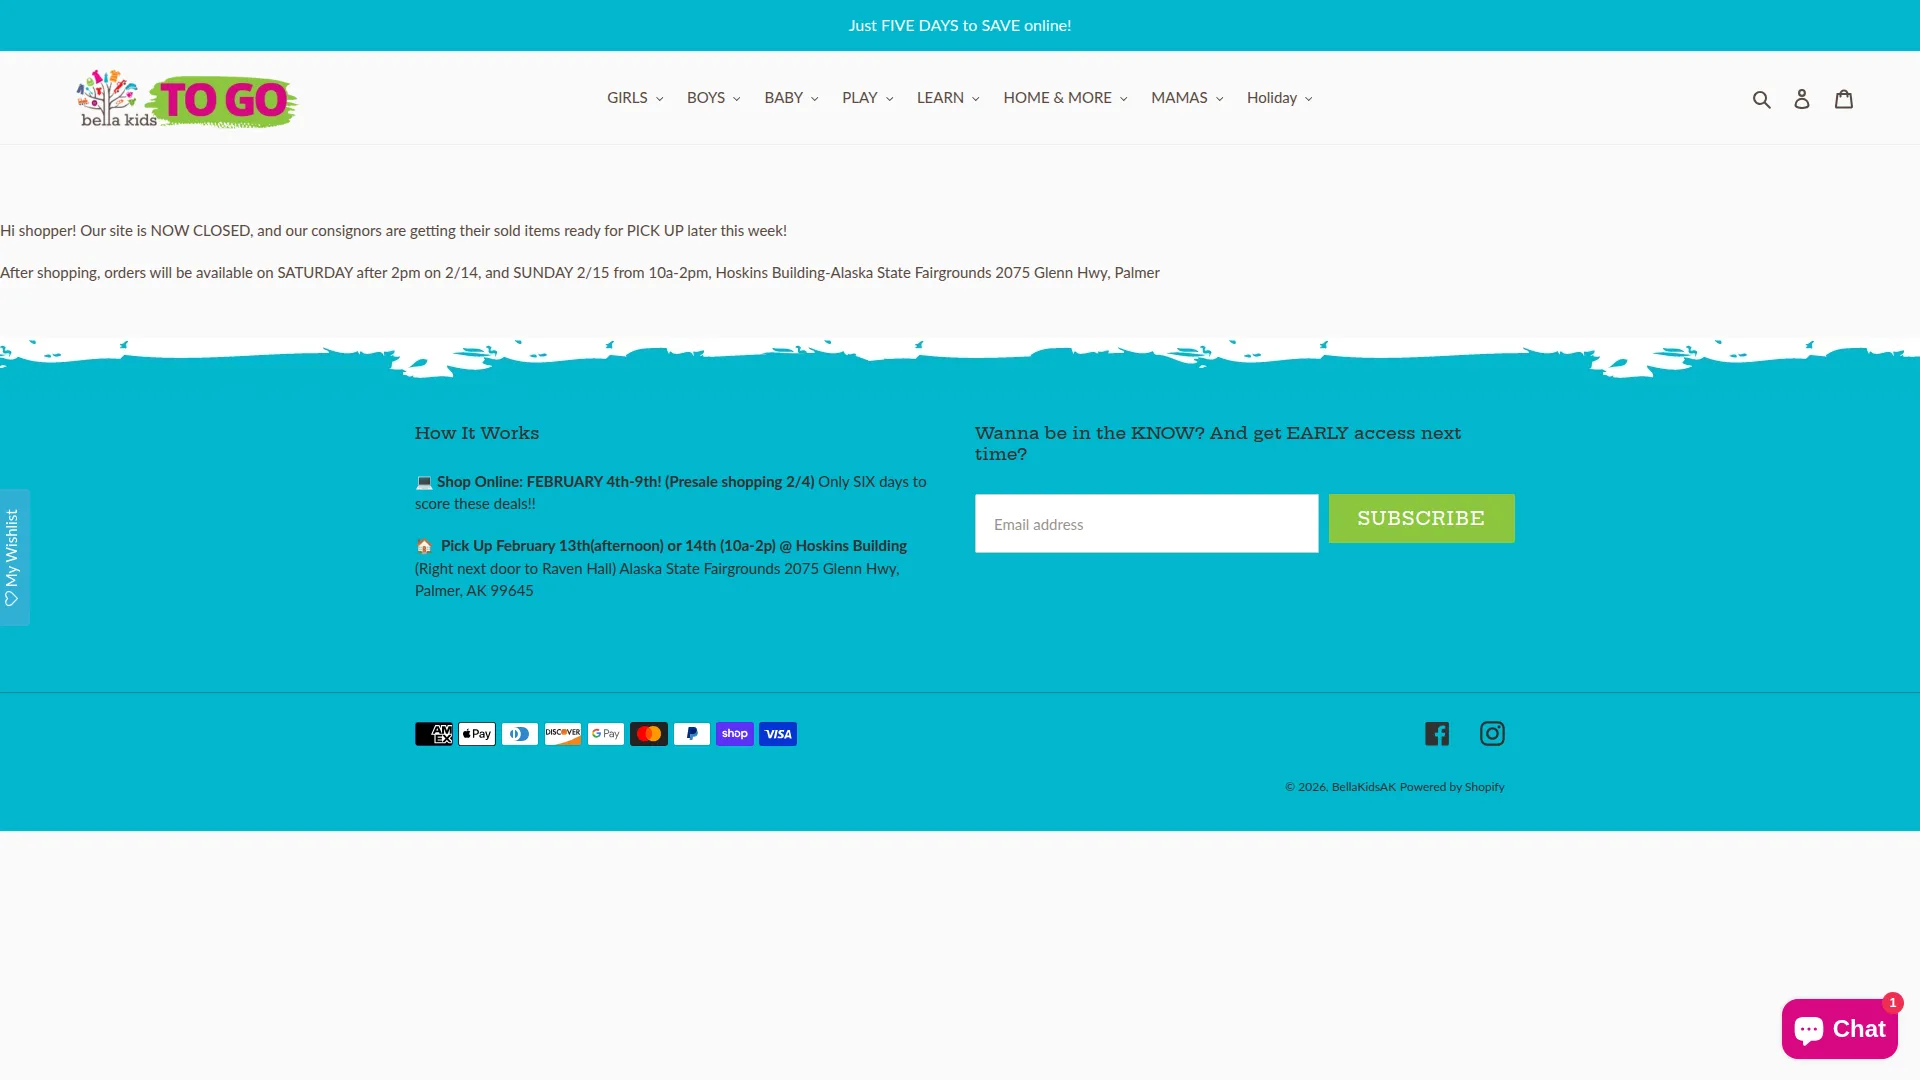The height and width of the screenshot is (1080, 1920).
Task: Open the Instagram icon in footer
Action: pyautogui.click(x=1492, y=734)
